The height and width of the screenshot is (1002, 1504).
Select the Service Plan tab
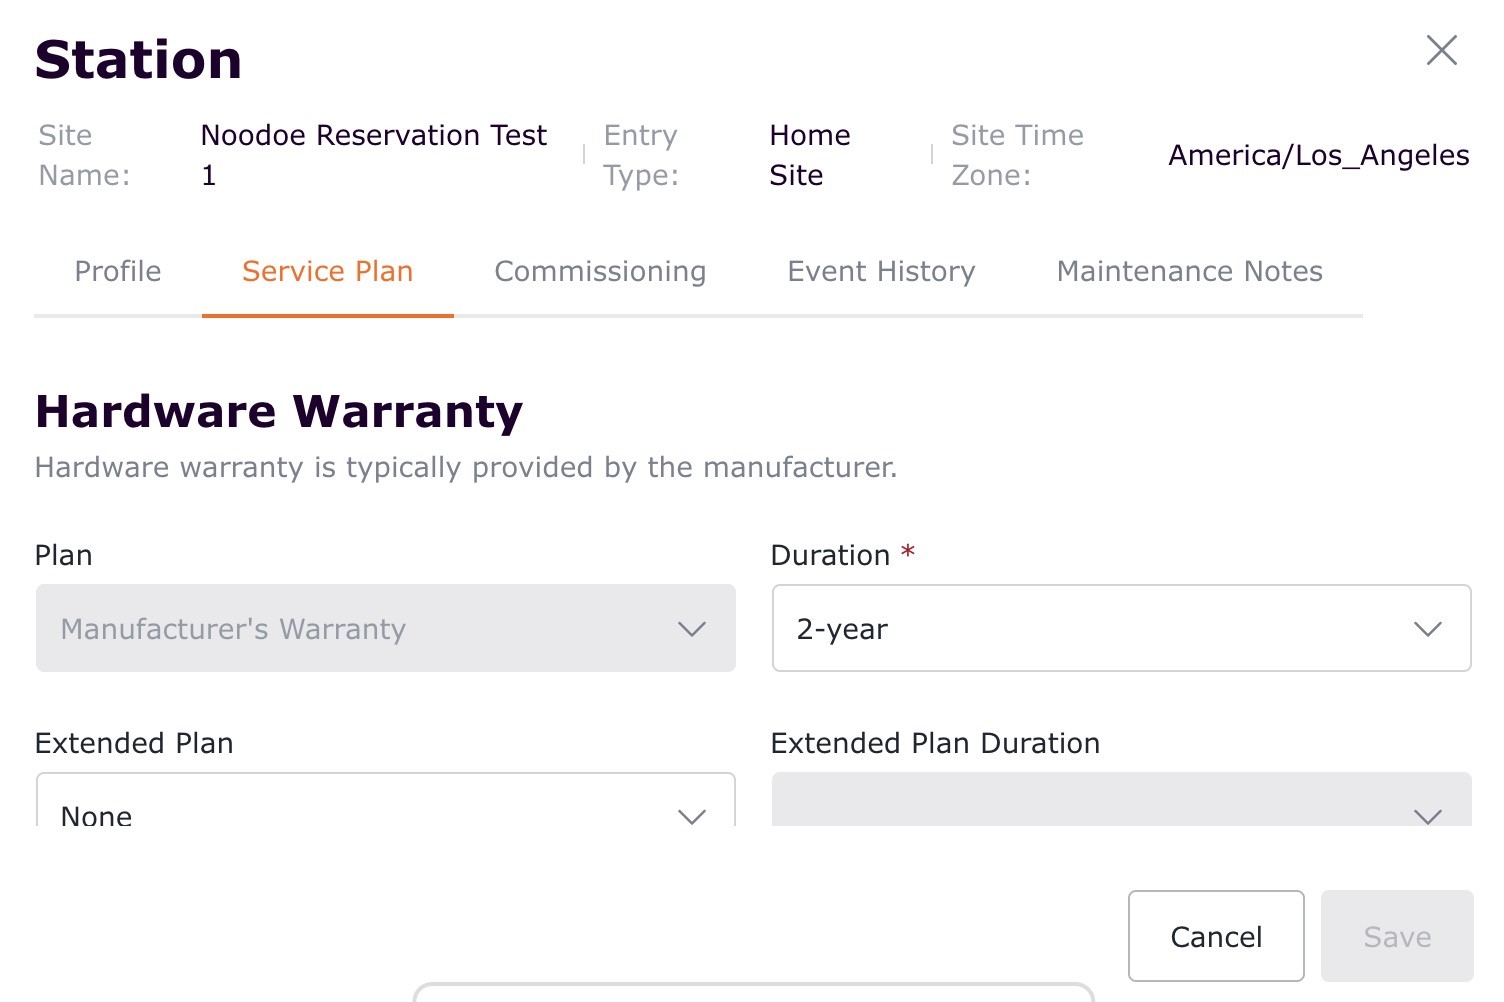point(327,271)
